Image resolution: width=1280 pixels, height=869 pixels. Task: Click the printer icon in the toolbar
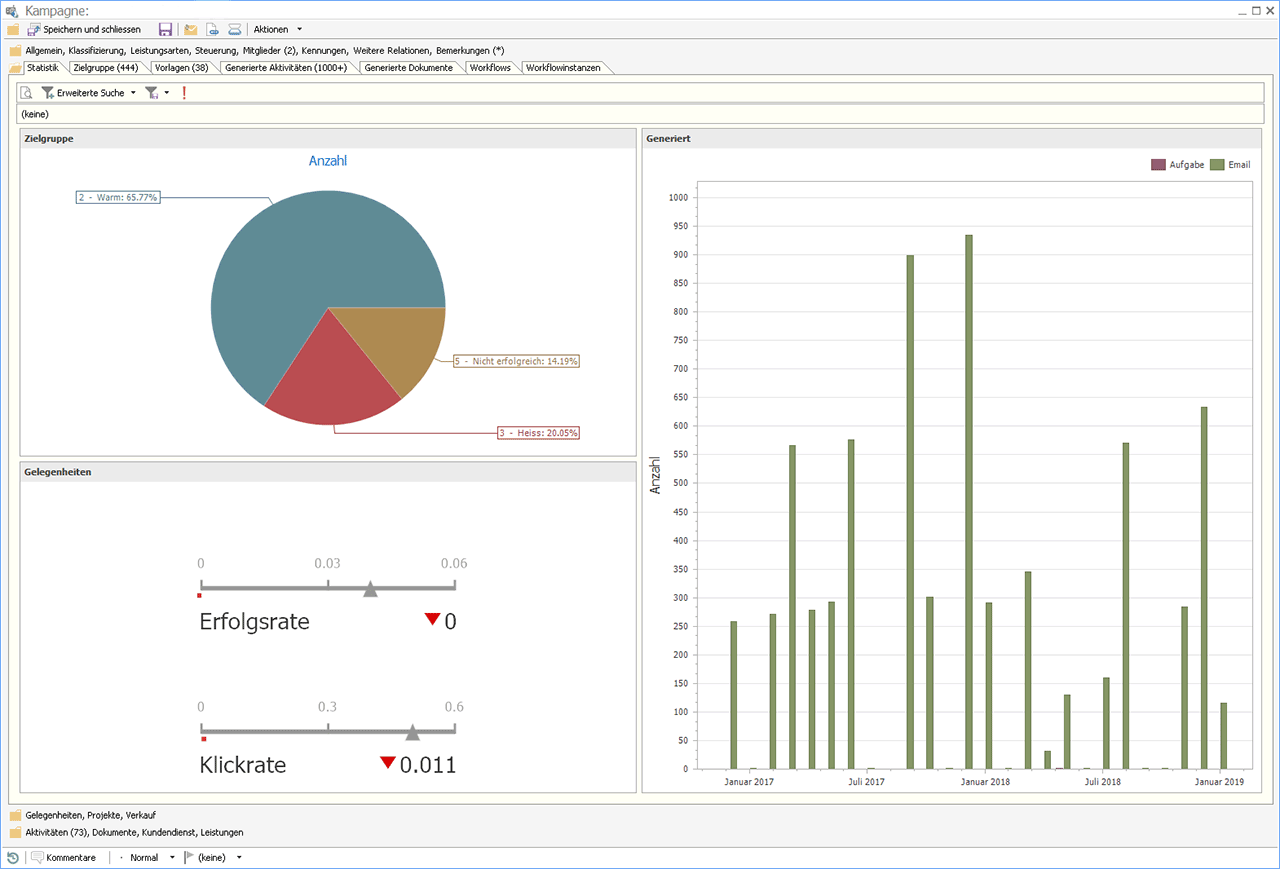[234, 30]
